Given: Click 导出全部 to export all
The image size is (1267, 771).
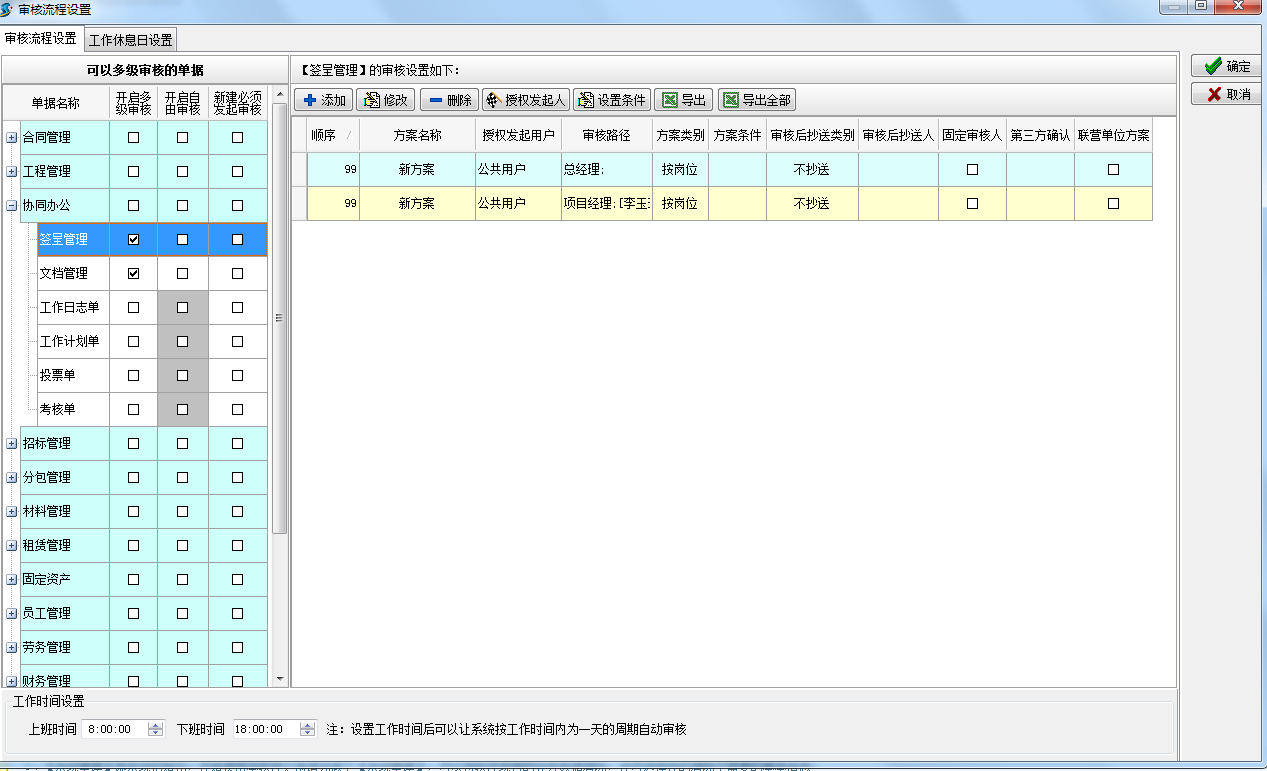Looking at the screenshot, I should click(756, 100).
